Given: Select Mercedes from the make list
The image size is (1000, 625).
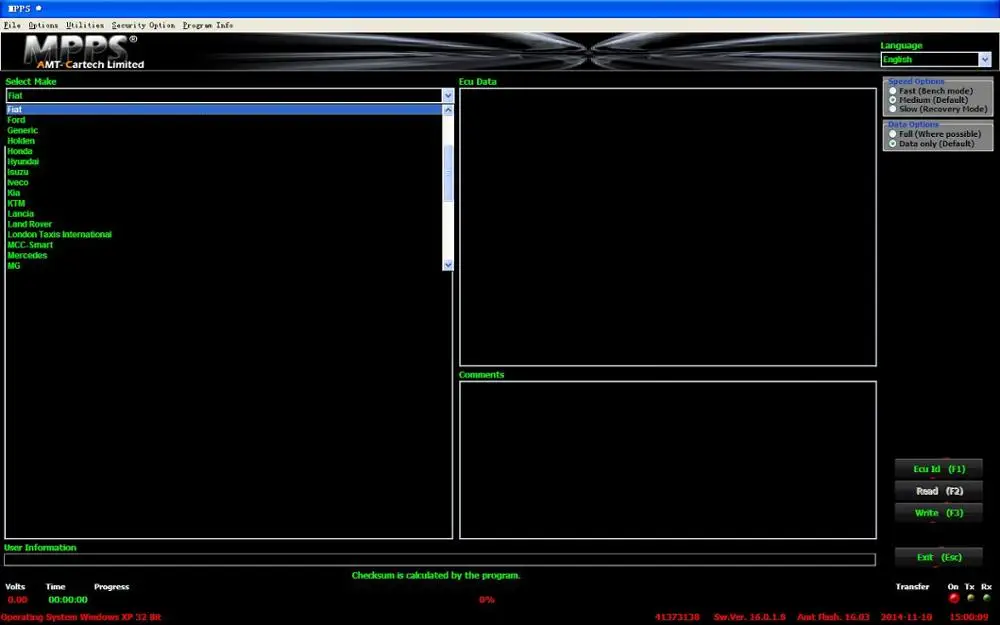Looking at the screenshot, I should (x=28, y=255).
